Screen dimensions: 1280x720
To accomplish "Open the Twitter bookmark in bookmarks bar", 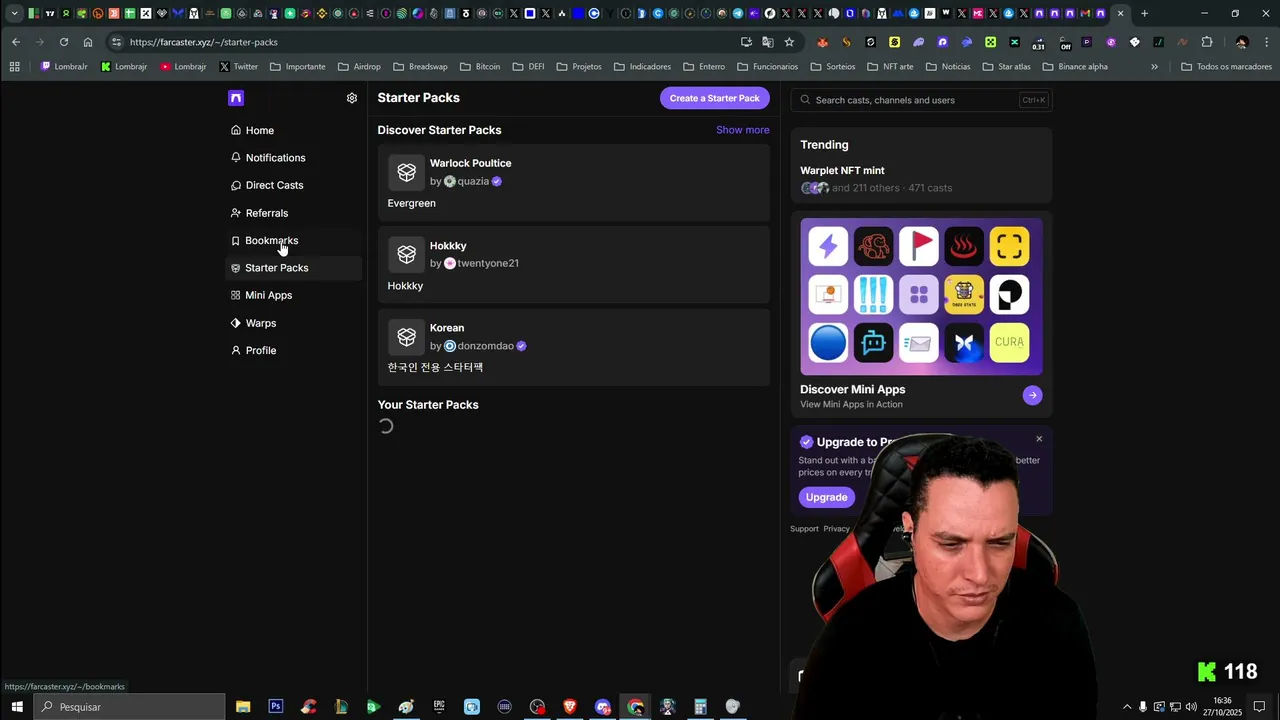I will click(x=238, y=67).
